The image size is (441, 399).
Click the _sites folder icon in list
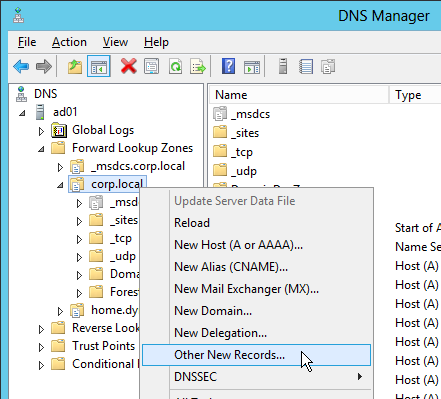[x=220, y=132]
